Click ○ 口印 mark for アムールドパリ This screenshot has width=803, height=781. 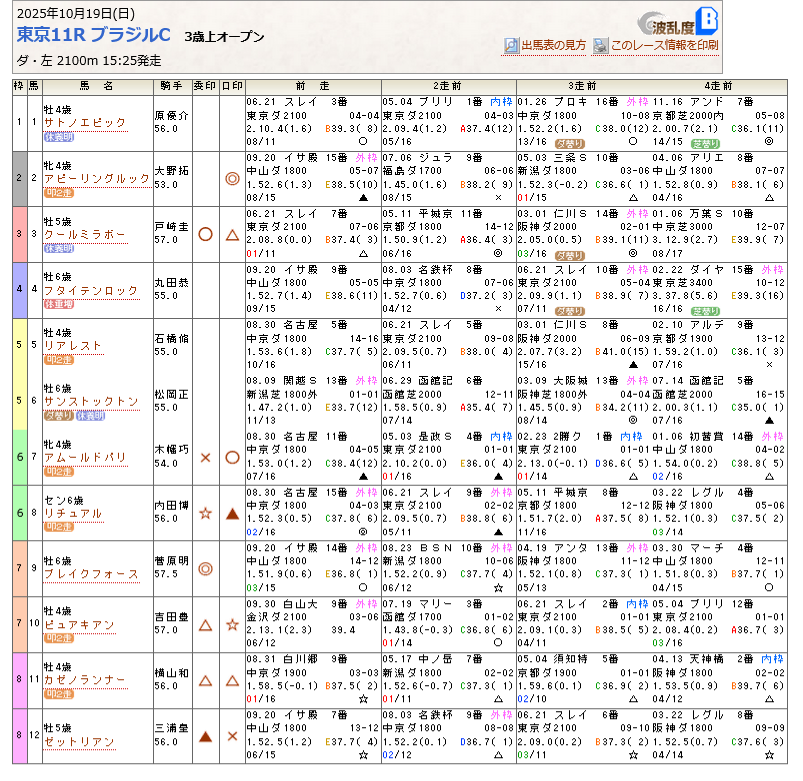233,457
